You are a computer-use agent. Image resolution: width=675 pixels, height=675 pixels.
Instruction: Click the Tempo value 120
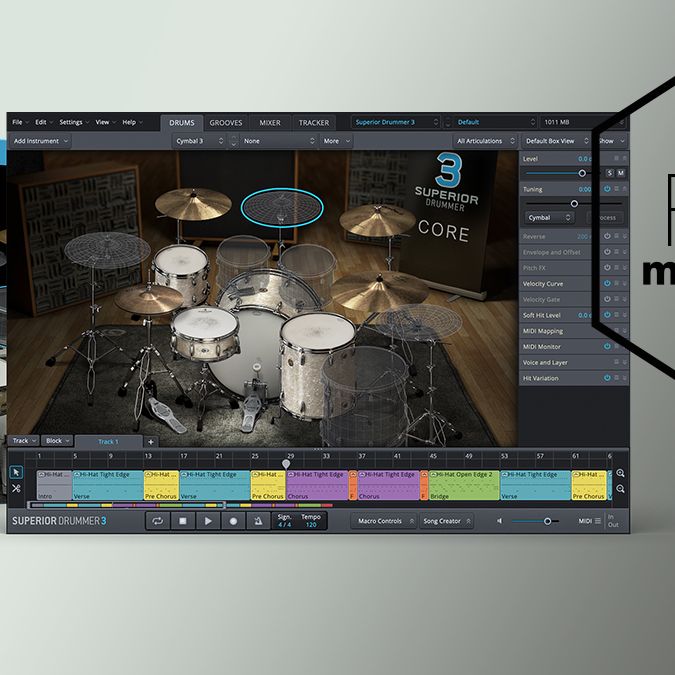(x=311, y=525)
